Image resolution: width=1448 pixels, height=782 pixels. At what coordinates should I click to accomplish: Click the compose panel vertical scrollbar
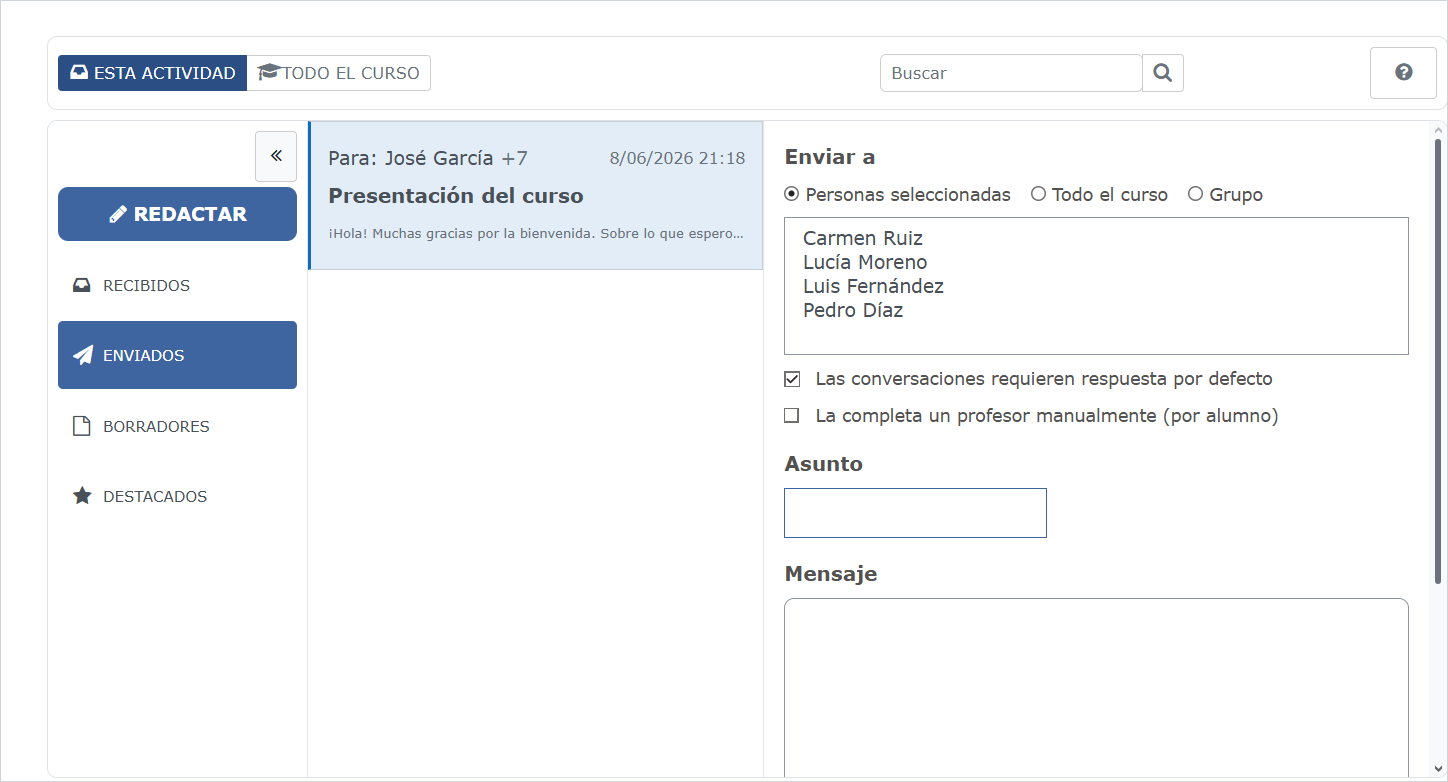tap(1438, 360)
